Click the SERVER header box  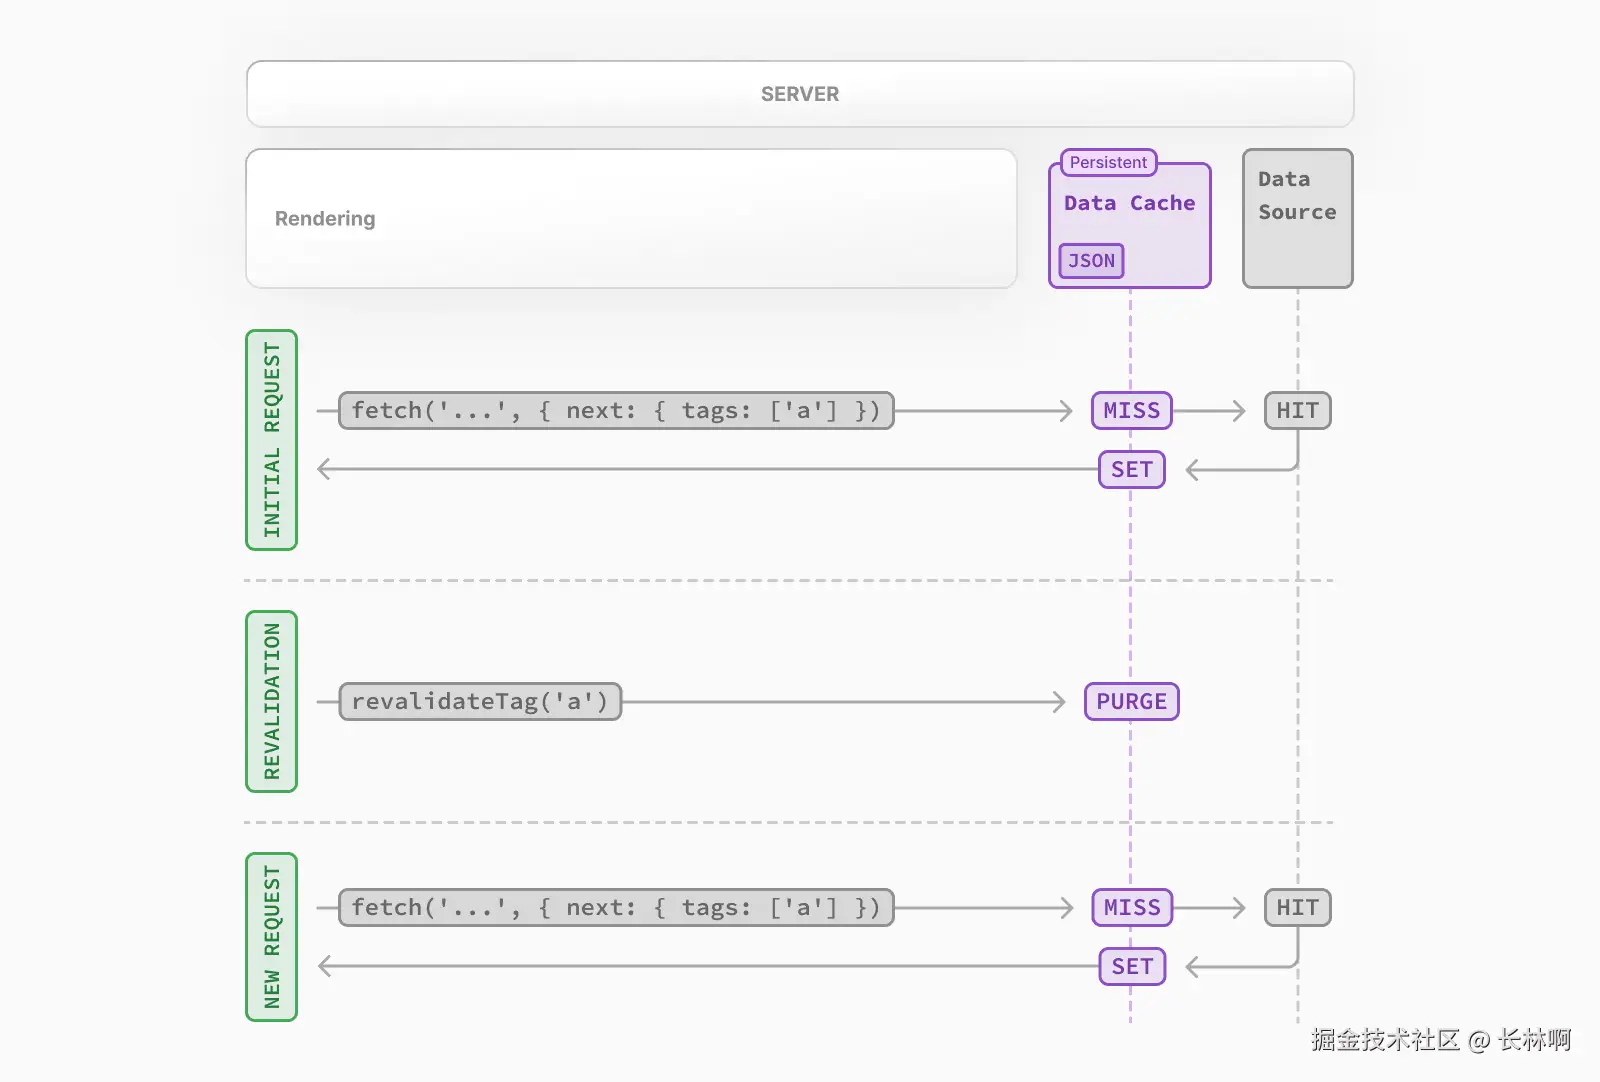800,94
